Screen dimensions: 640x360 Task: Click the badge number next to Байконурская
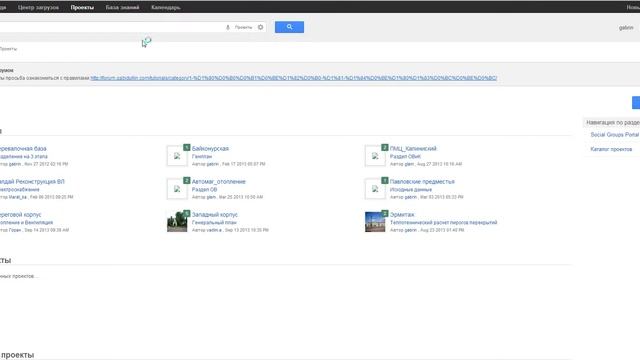click(187, 147)
